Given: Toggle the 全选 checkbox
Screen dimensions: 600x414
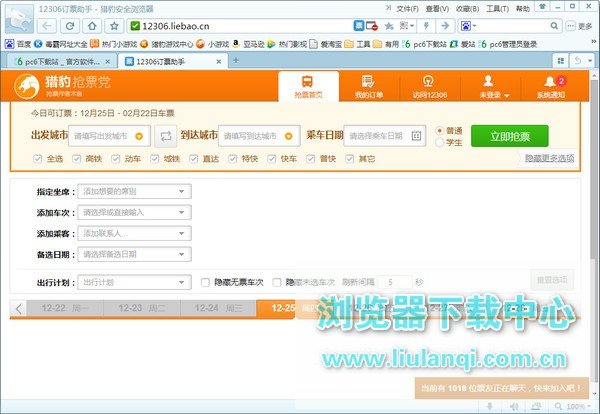Looking at the screenshot, I should click(x=38, y=158).
